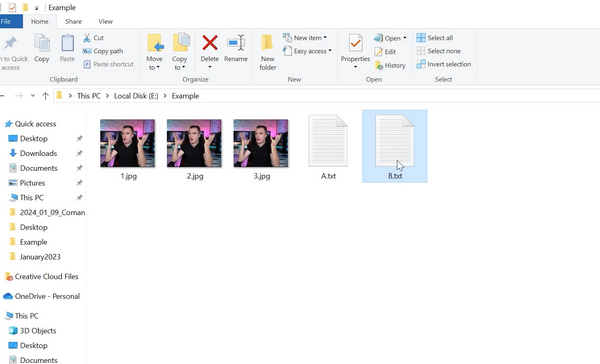Click the Cut scissors command

93,38
